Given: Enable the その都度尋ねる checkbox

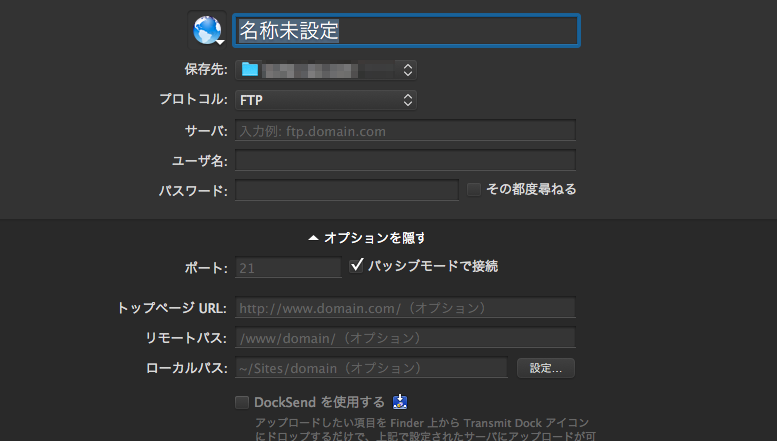Looking at the screenshot, I should pyautogui.click(x=474, y=189).
